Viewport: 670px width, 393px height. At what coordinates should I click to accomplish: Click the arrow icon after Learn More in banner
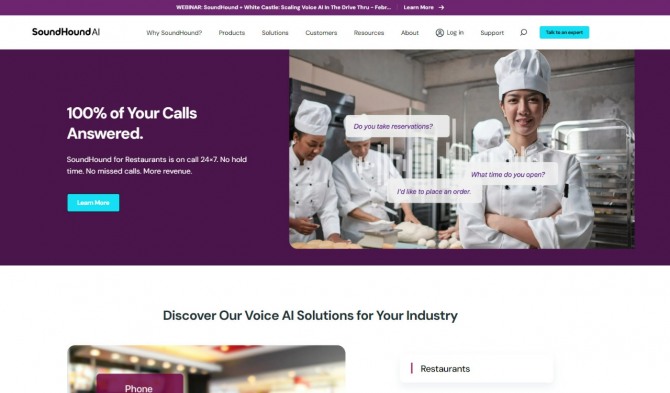click(x=441, y=7)
